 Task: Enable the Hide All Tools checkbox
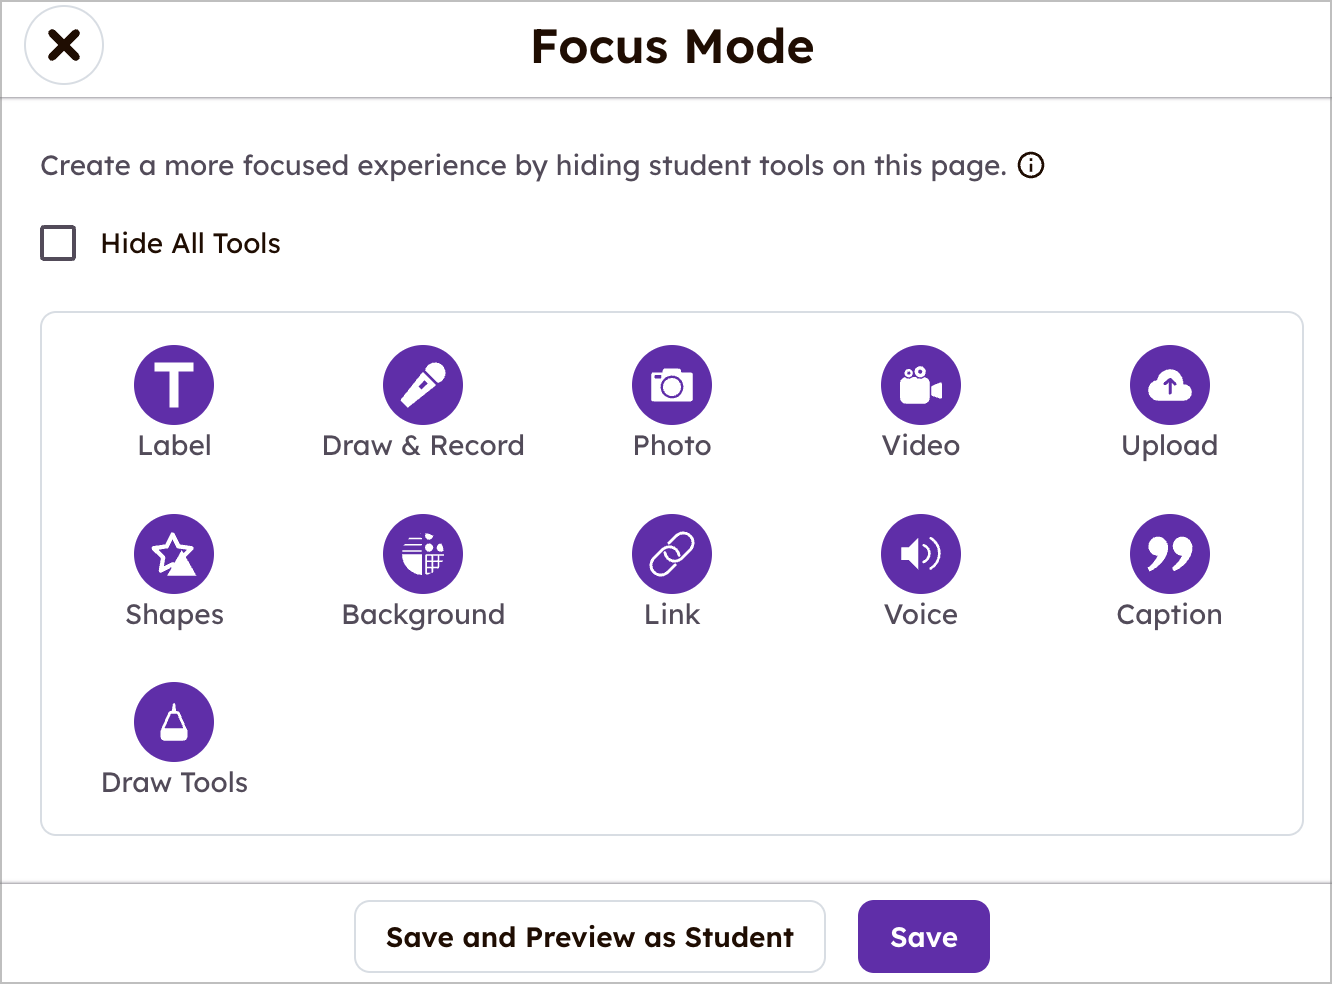click(58, 243)
